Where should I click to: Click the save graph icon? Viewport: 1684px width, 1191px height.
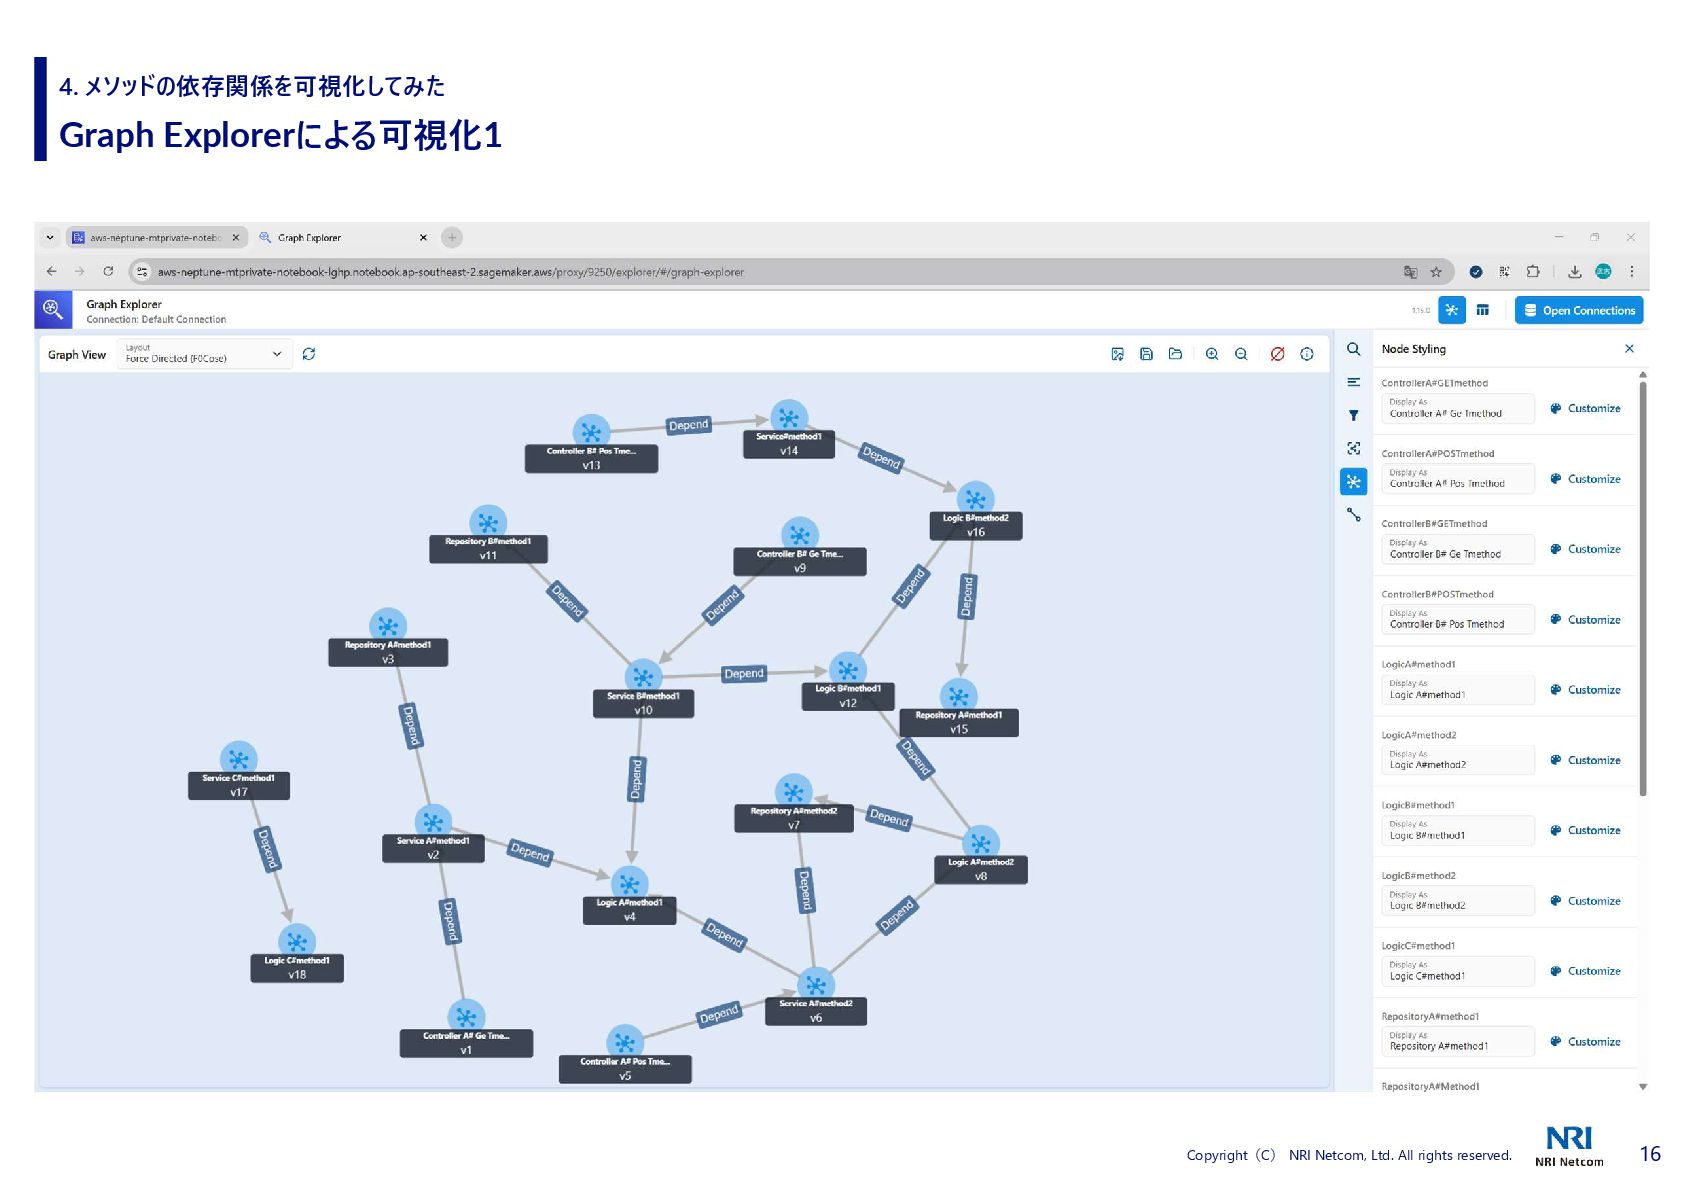pyautogui.click(x=1146, y=354)
